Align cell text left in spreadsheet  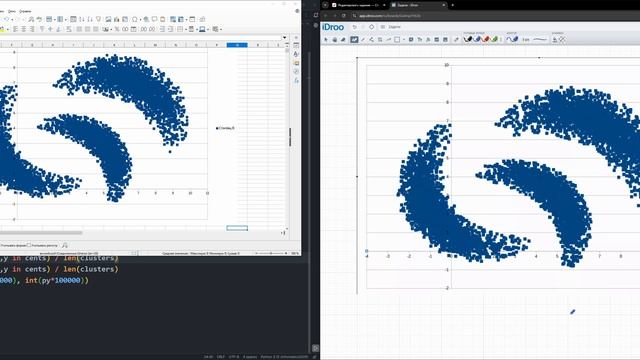coord(16,29)
